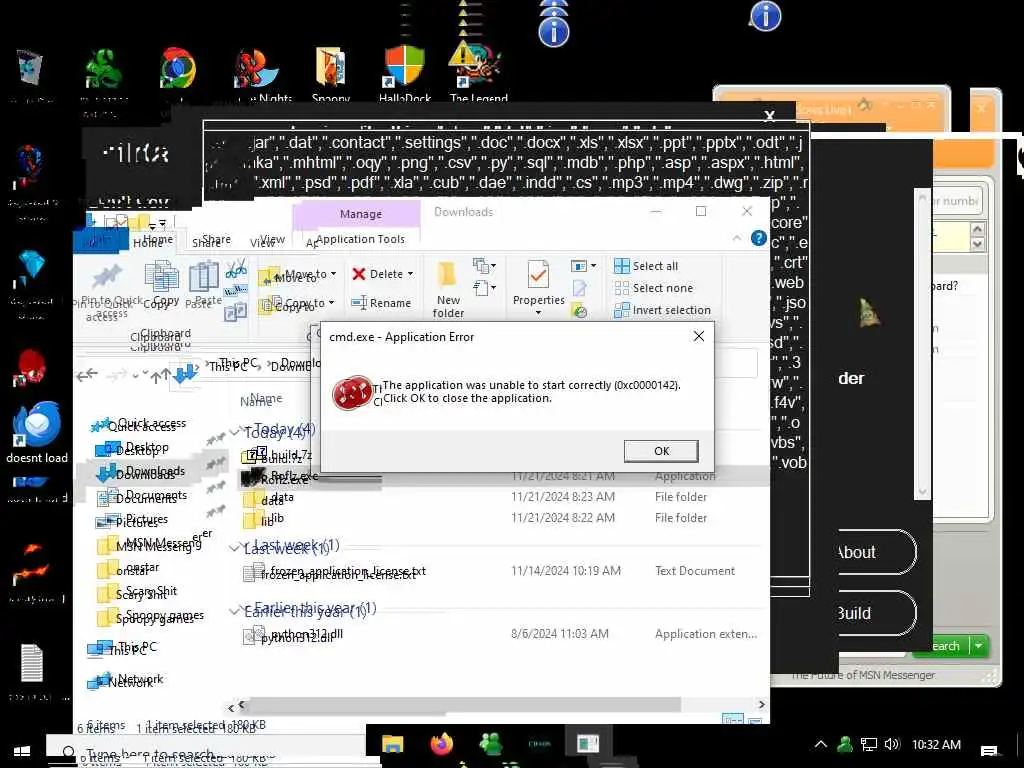Open Firefox from taskbar
This screenshot has width=1024, height=768.
click(441, 743)
